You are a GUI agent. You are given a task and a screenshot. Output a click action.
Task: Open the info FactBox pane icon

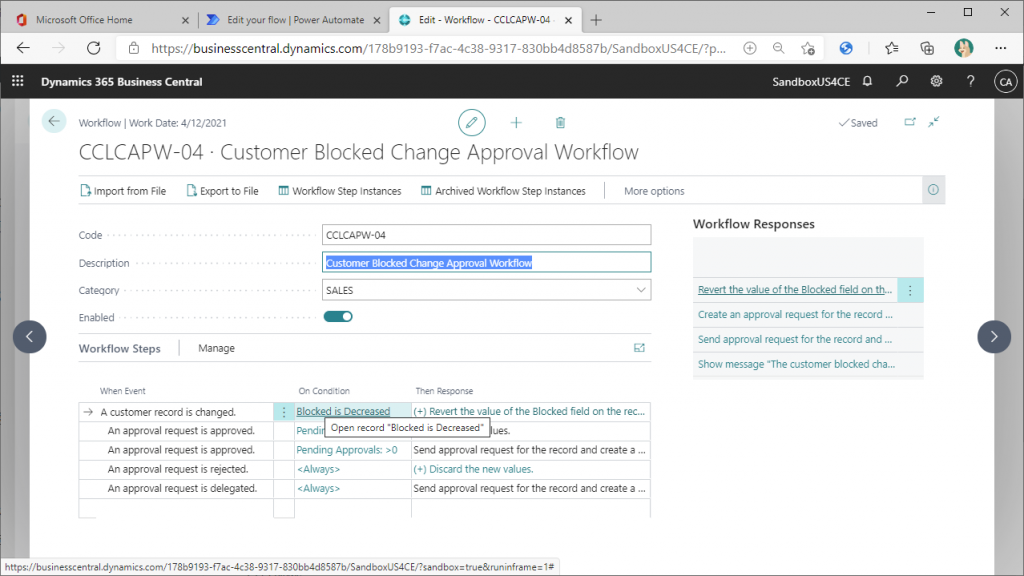pos(933,190)
